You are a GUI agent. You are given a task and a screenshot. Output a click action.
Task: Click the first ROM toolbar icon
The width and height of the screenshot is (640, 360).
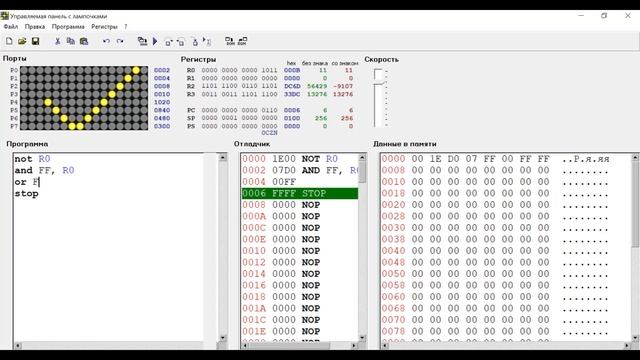(x=229, y=41)
